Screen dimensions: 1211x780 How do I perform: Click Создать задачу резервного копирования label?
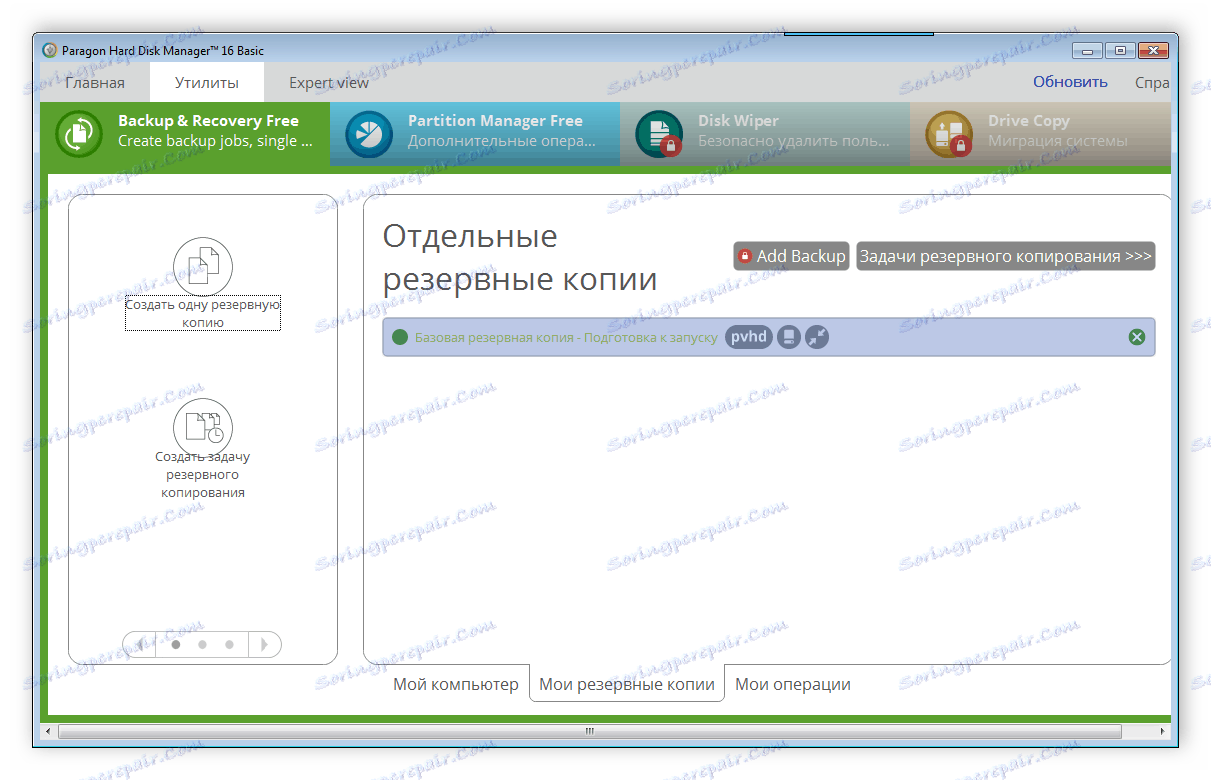(203, 475)
